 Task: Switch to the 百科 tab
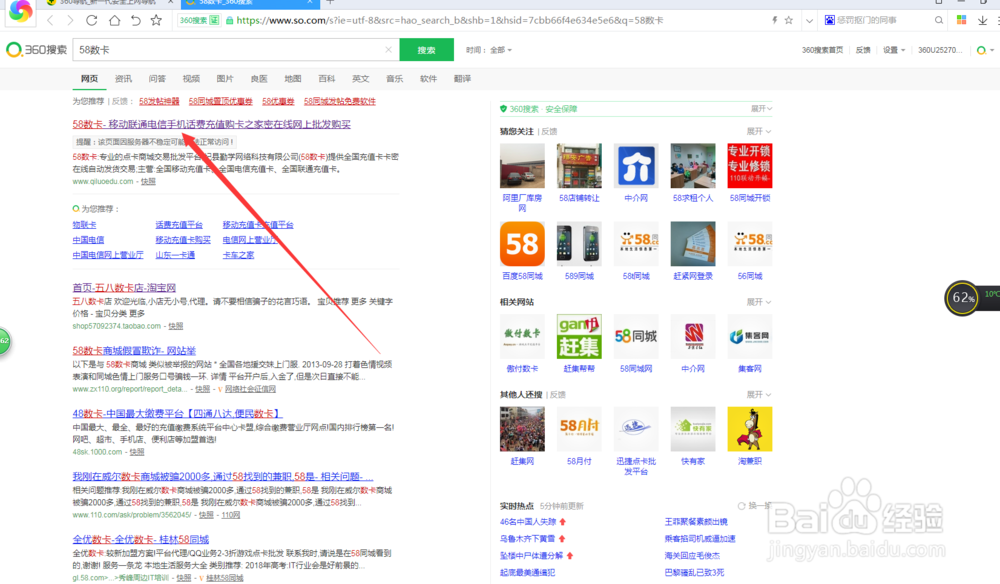coord(327,78)
